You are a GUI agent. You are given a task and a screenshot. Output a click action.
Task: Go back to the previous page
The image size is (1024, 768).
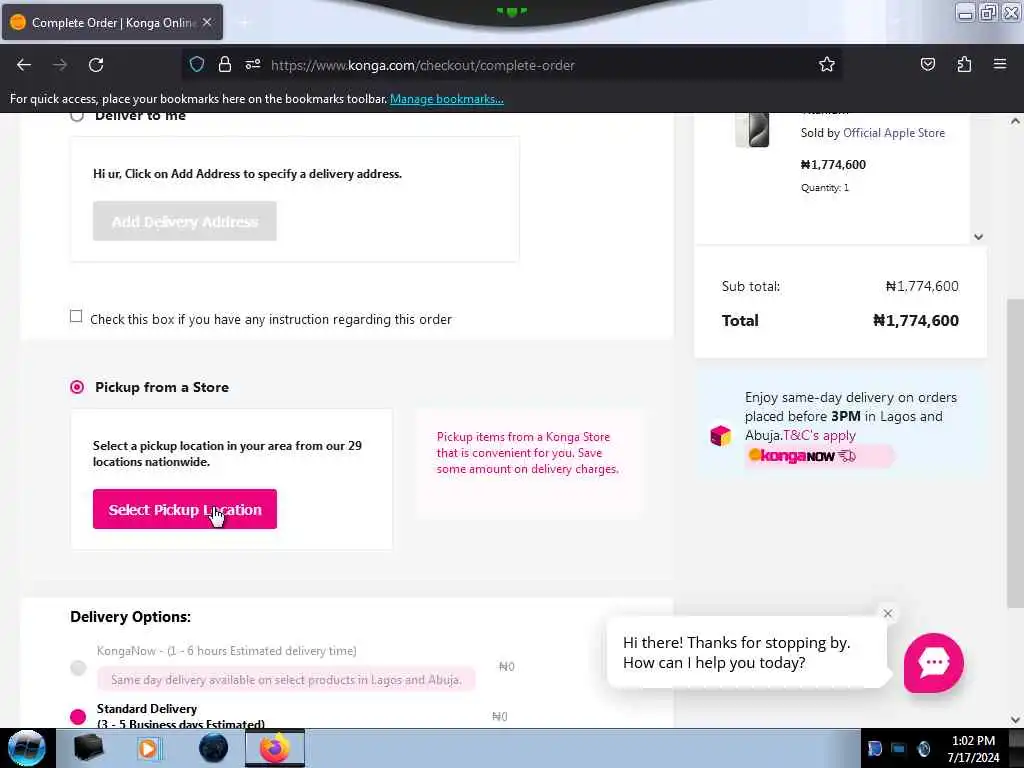click(24, 65)
